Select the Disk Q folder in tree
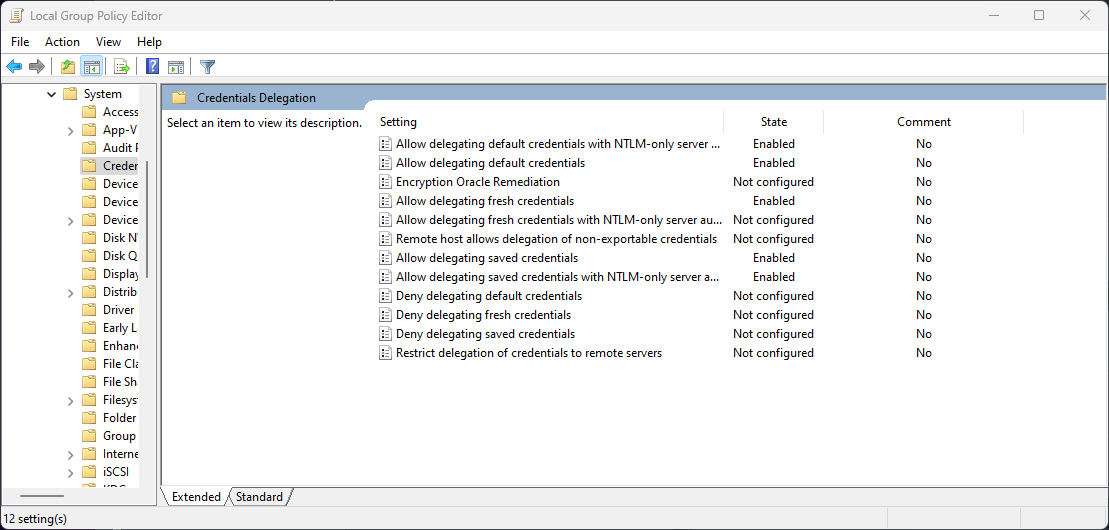 (110, 255)
